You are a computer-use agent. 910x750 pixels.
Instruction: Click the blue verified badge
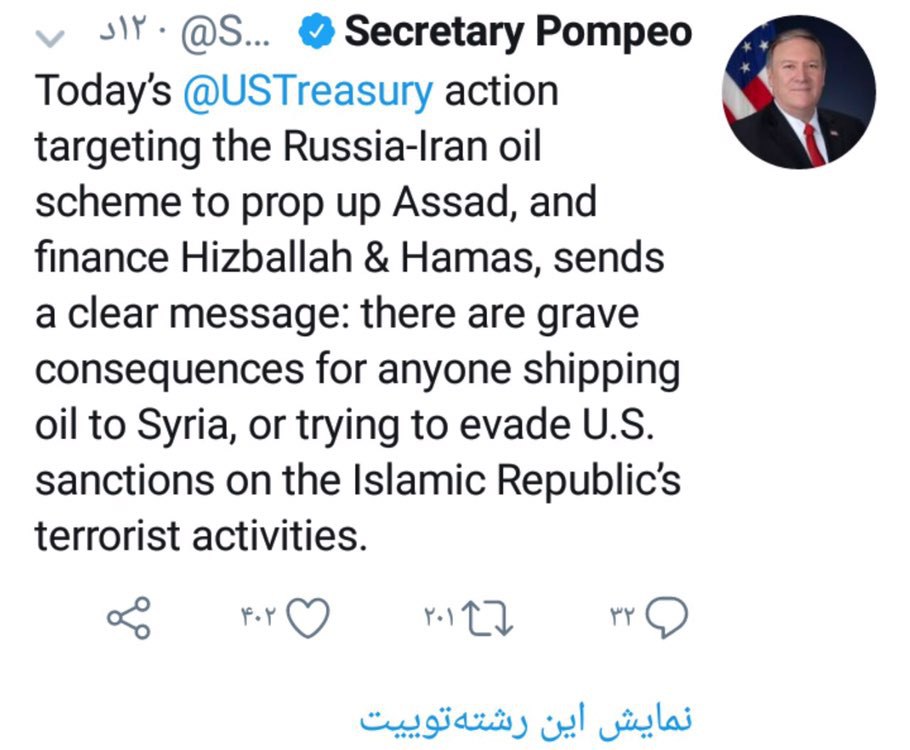coord(317,35)
